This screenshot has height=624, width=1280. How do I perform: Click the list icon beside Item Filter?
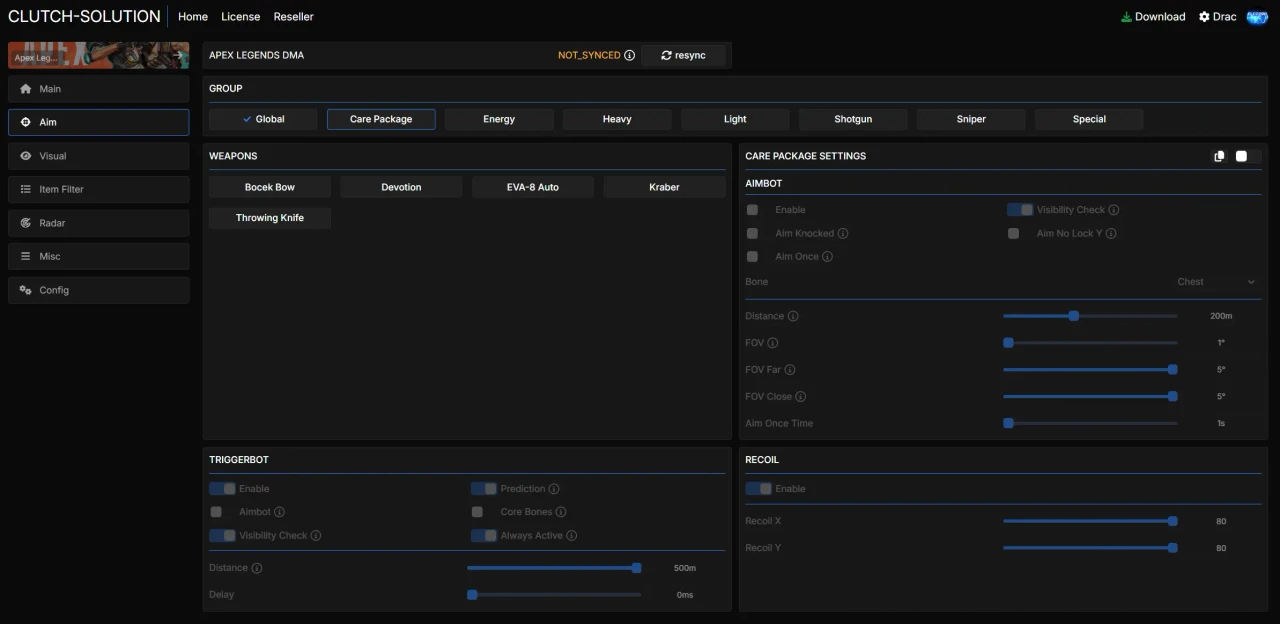(x=25, y=189)
